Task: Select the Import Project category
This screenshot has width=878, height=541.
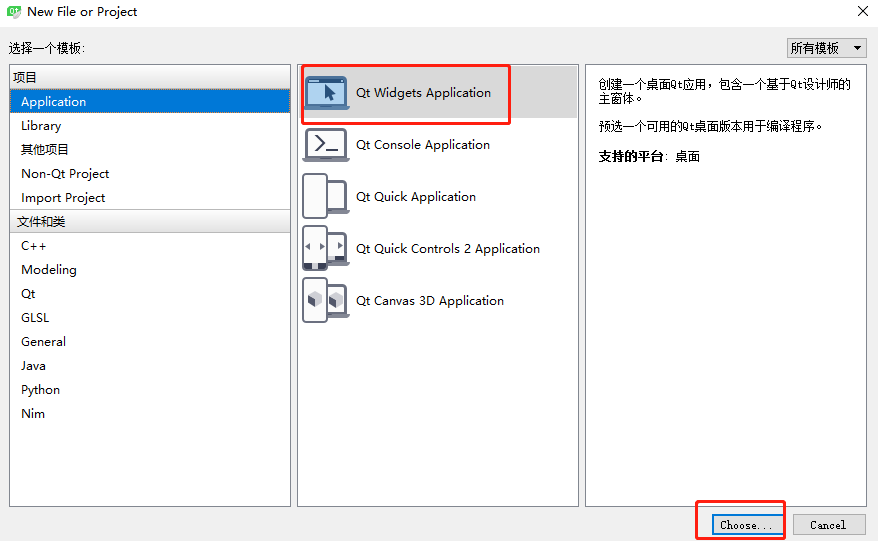Action: tap(150, 198)
